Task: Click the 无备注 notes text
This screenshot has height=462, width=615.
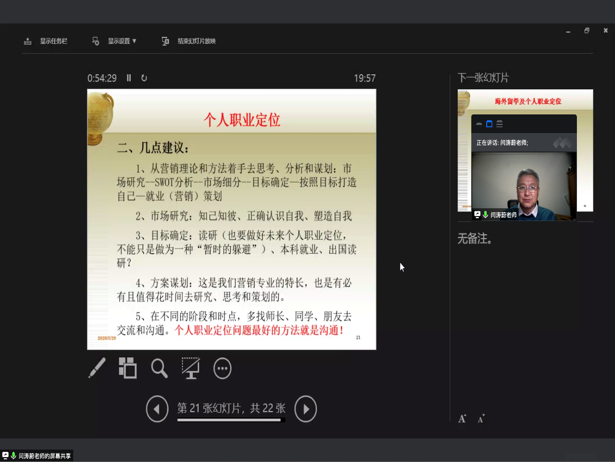Action: click(x=475, y=238)
